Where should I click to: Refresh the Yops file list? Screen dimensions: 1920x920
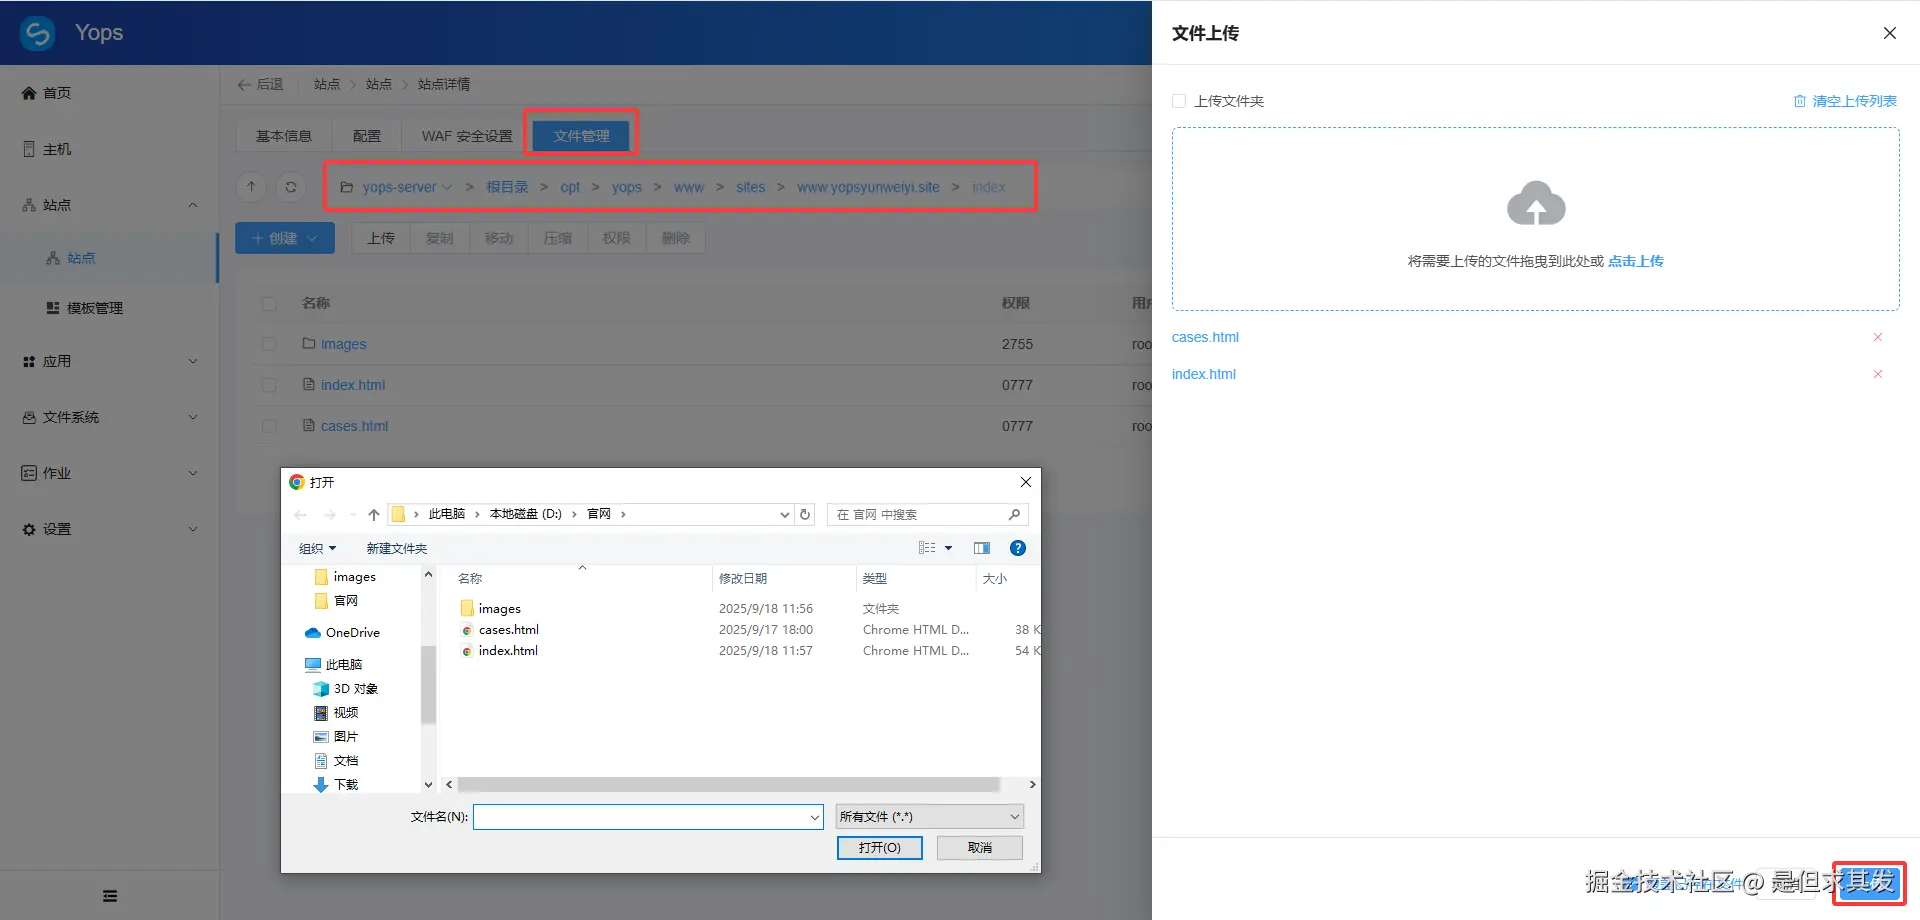291,187
